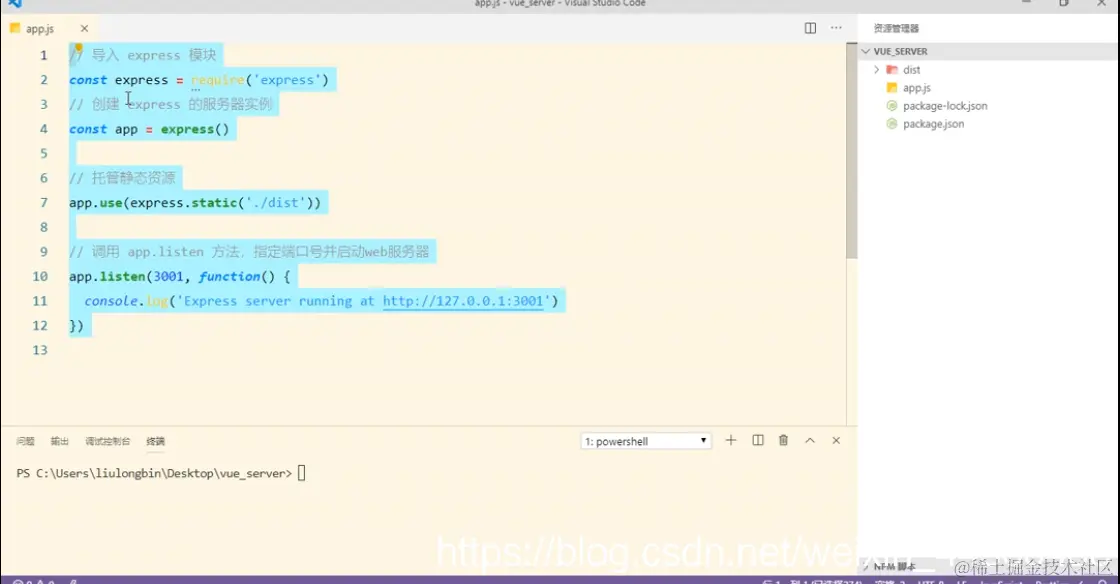This screenshot has height=584, width=1120.
Task: Click the app.js file icon in explorer
Action: click(x=891, y=88)
